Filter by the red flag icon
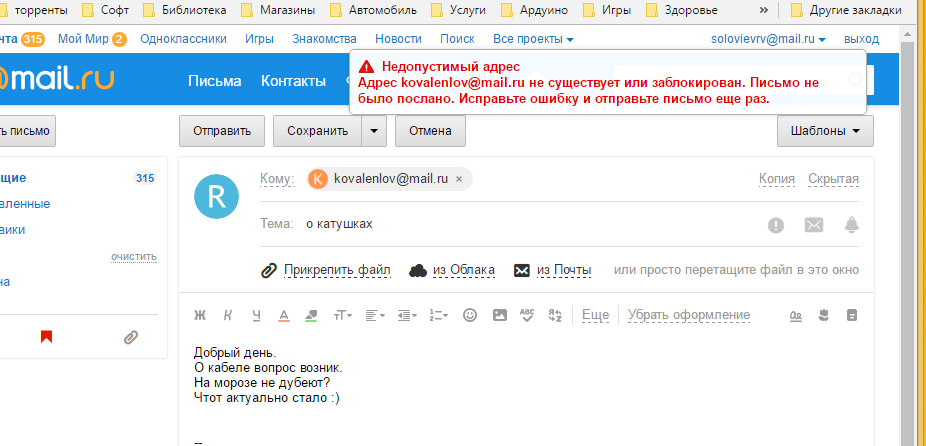The height and width of the screenshot is (446, 926). 46,337
